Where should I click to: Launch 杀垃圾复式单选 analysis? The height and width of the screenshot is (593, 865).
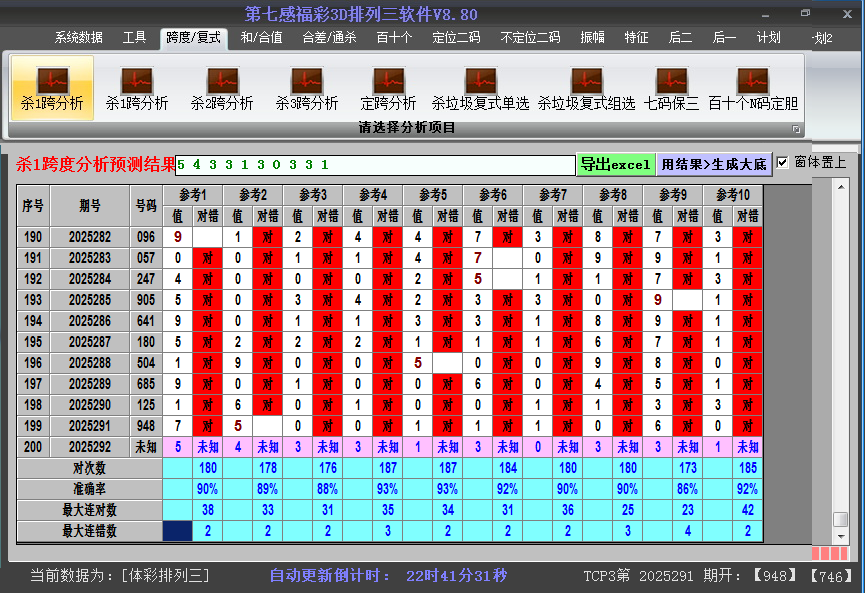(480, 88)
